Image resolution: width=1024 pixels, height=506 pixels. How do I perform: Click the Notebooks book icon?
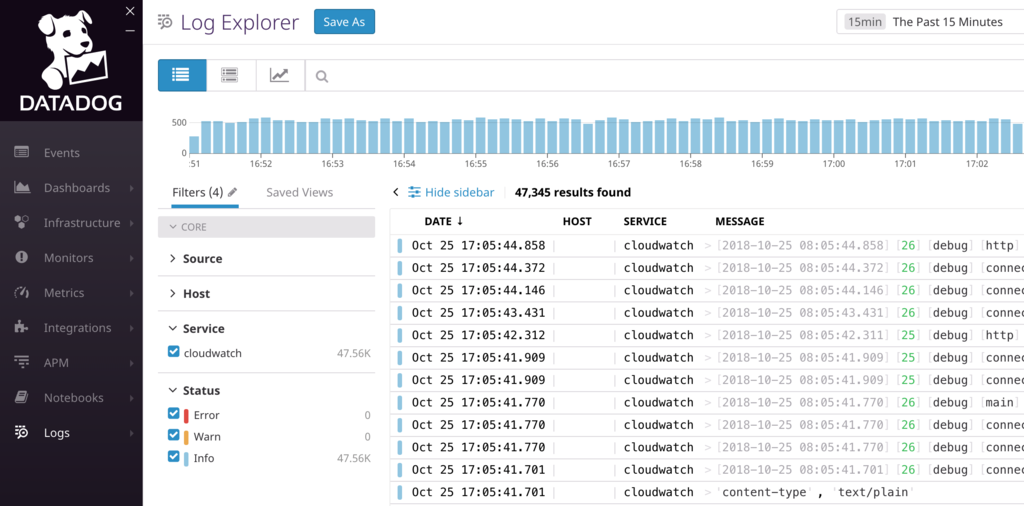[x=22, y=397]
